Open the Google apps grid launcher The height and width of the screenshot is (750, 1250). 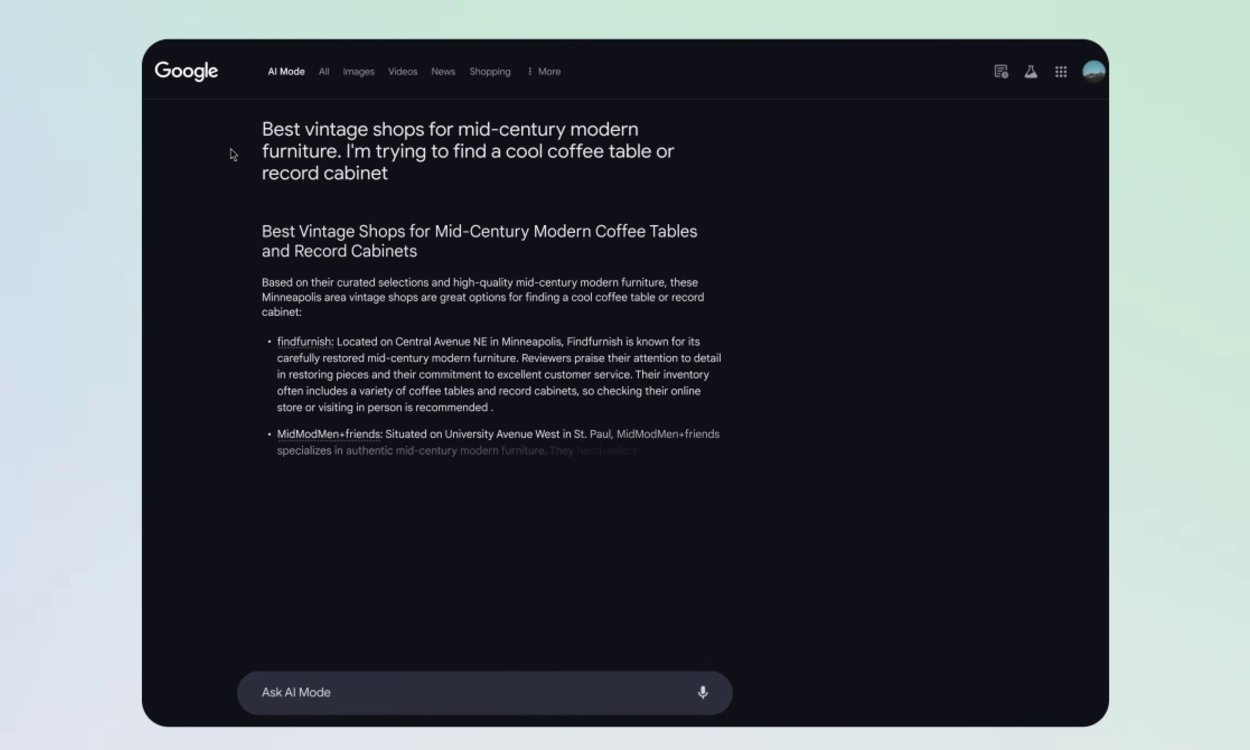(1061, 71)
